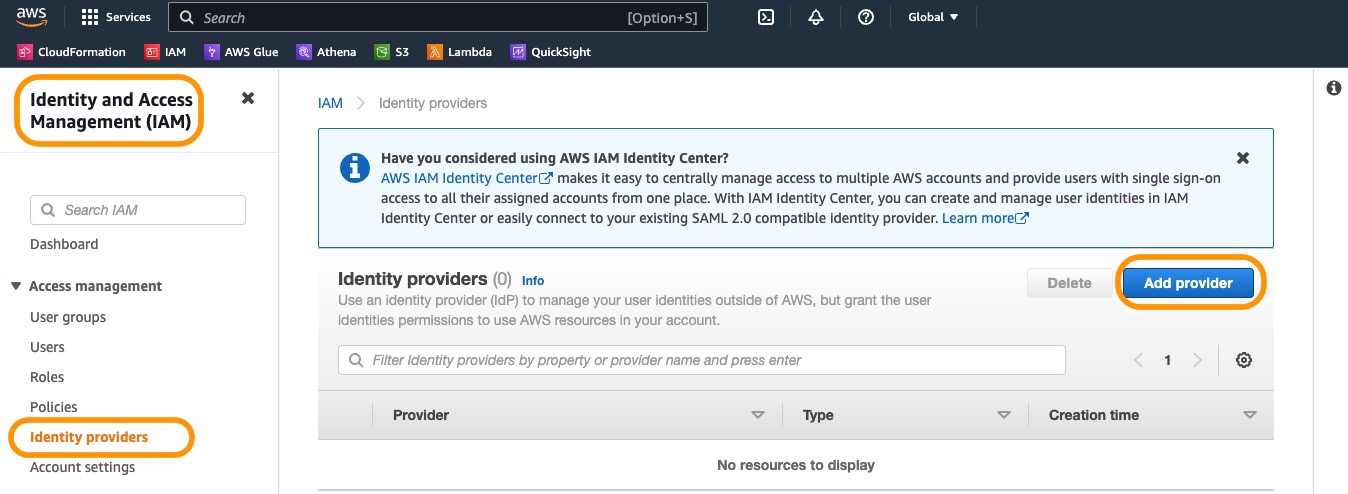Click the blue information icon in the banner

pos(355,167)
